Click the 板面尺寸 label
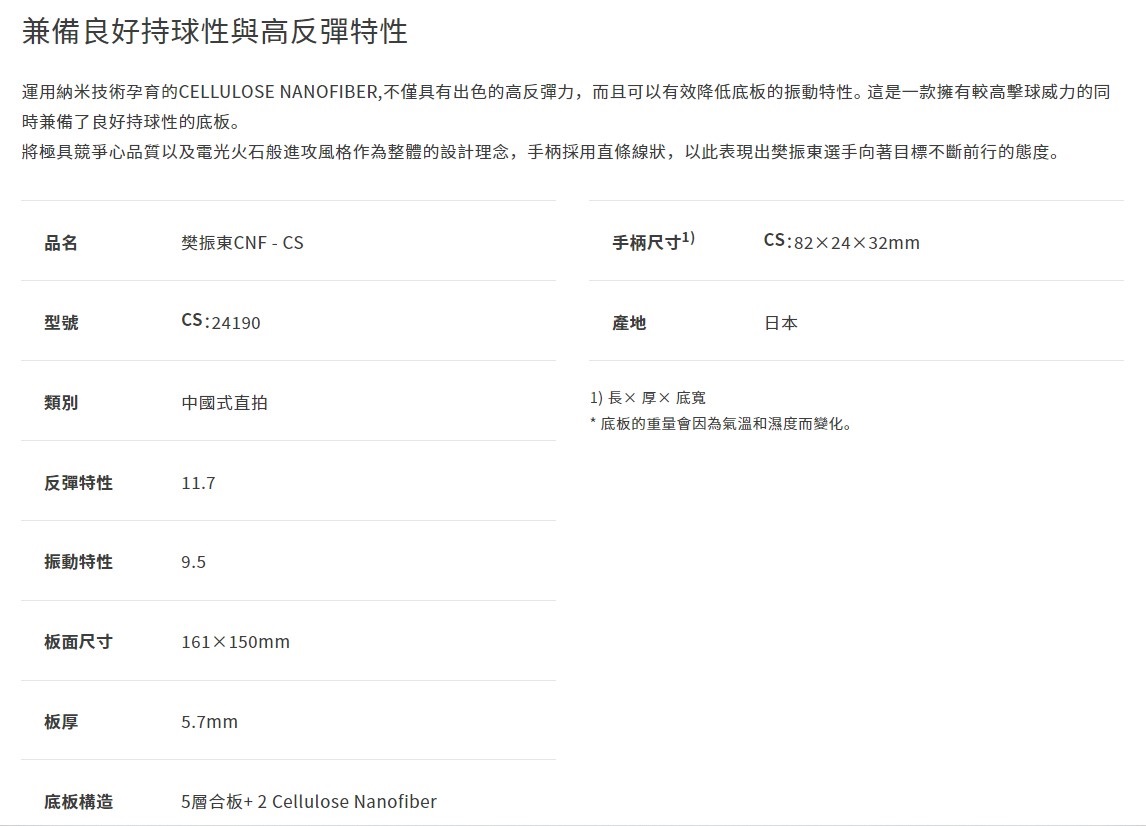This screenshot has height=826, width=1146. coord(78,642)
